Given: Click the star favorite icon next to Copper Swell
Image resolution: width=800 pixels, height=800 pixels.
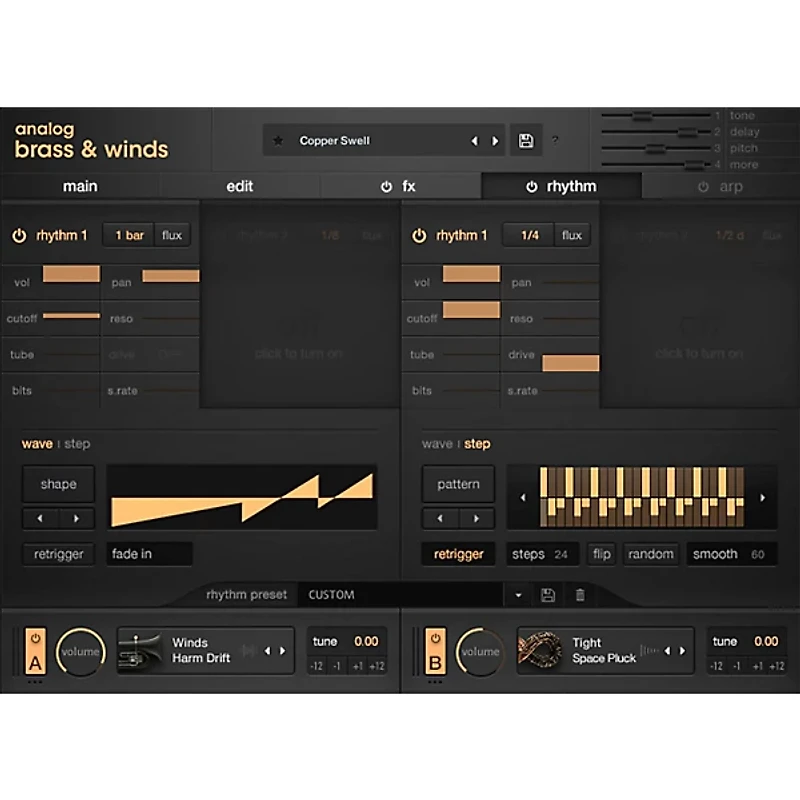Looking at the screenshot, I should point(278,140).
